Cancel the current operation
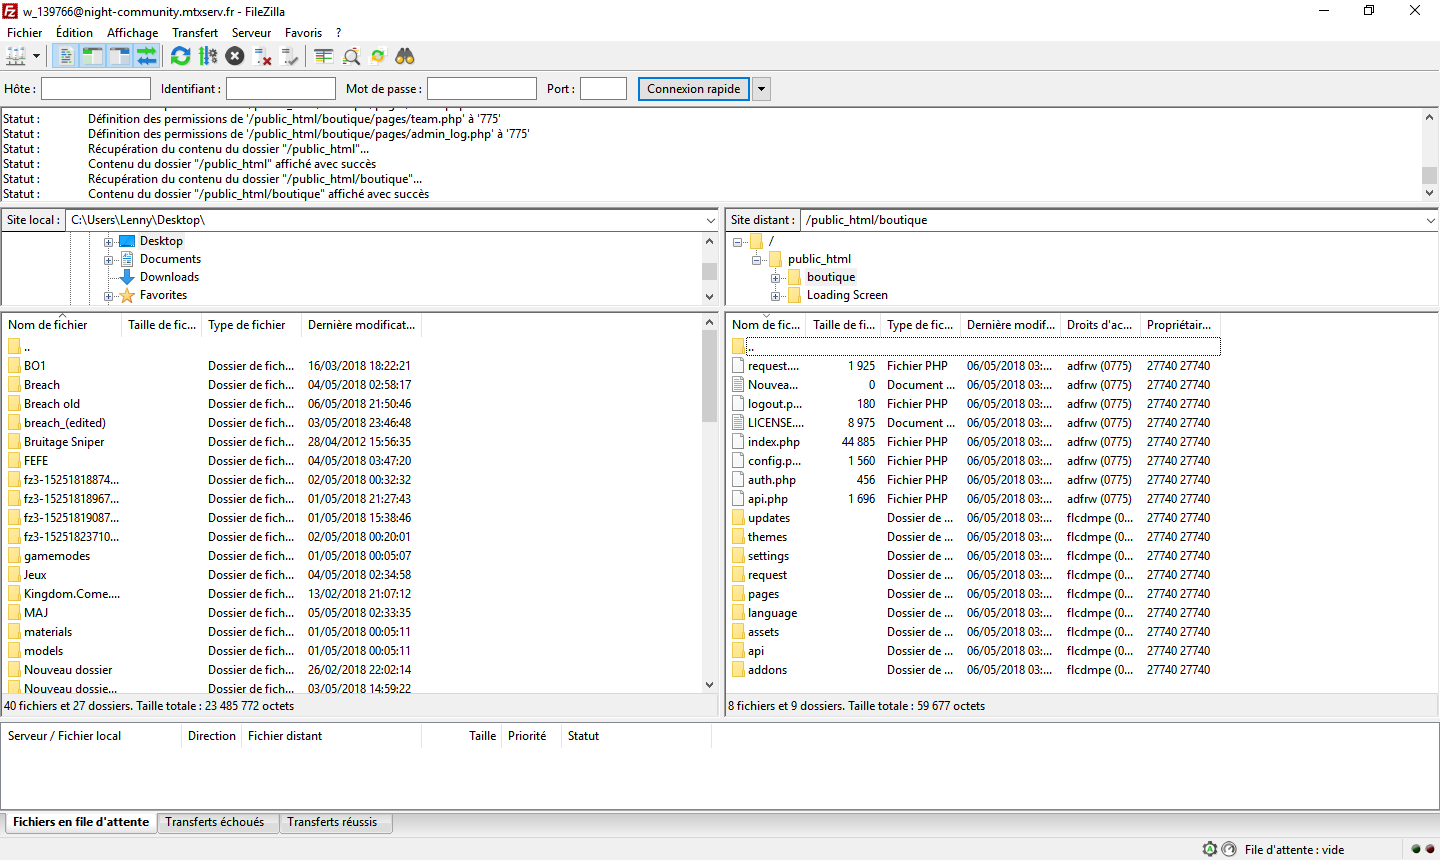This screenshot has height=860, width=1440. coord(235,56)
